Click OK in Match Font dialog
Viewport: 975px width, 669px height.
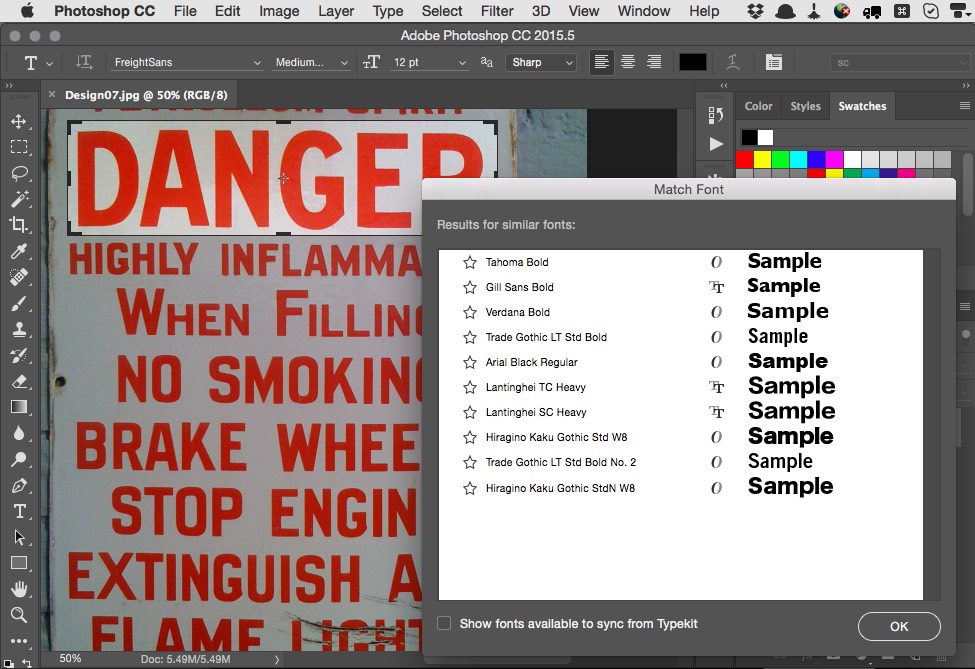tap(898, 626)
